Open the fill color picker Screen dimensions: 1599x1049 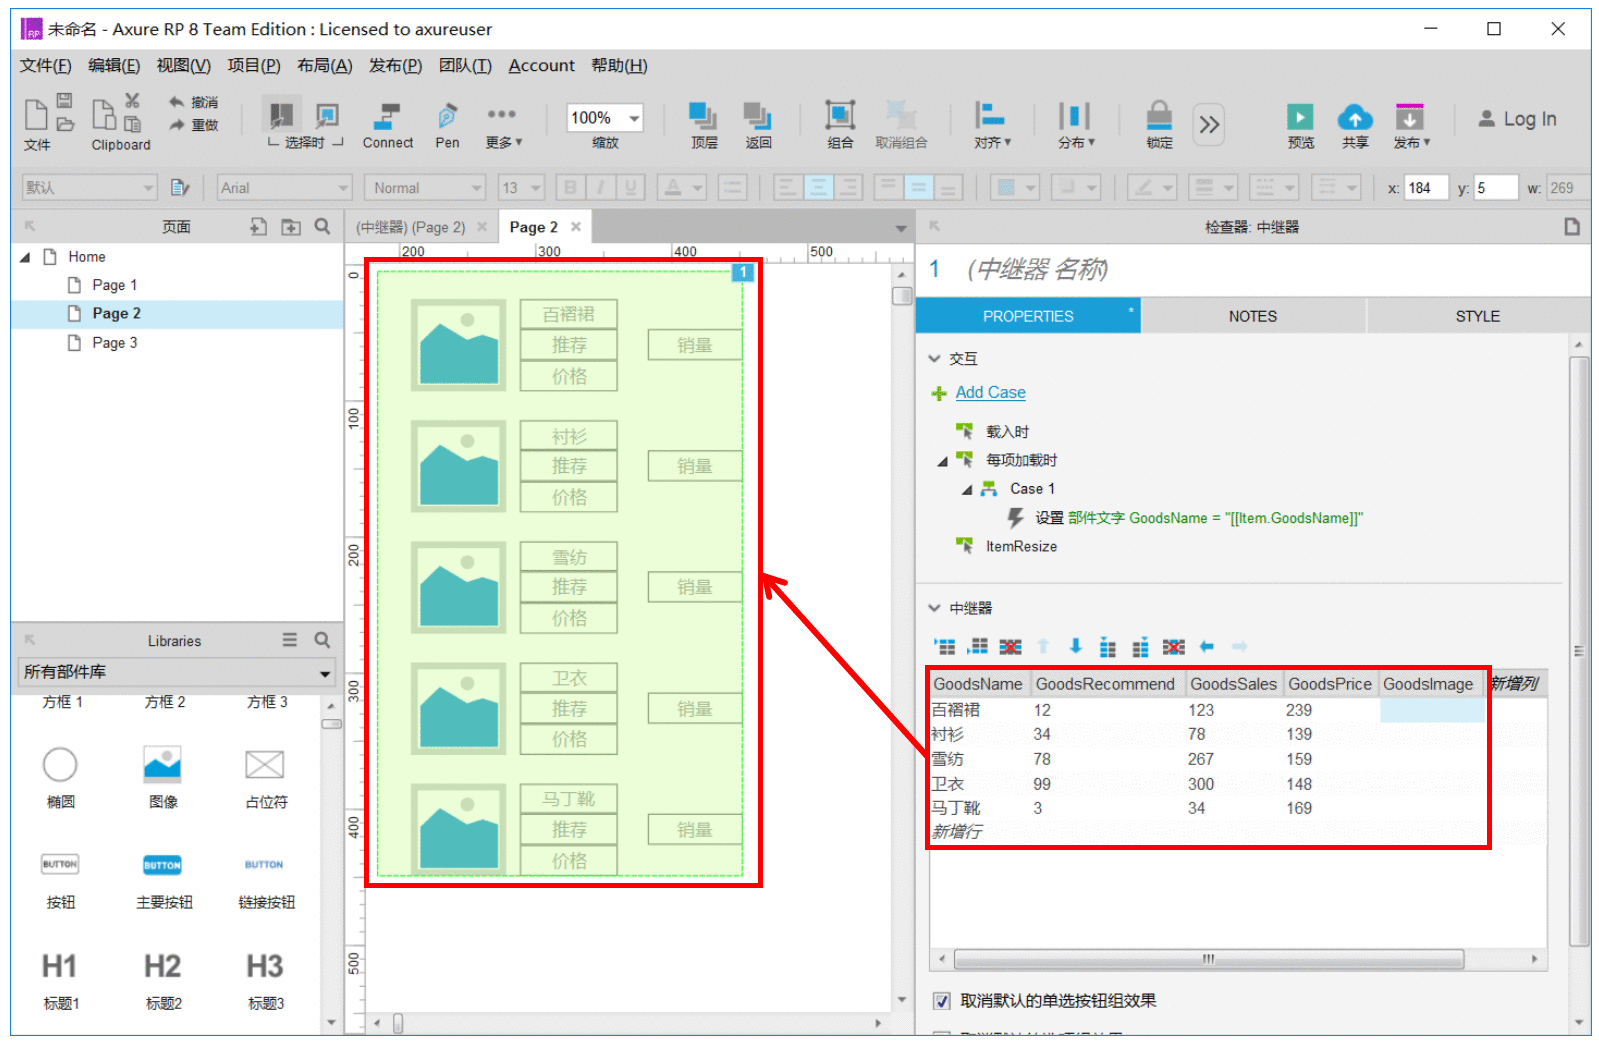(x=1016, y=187)
